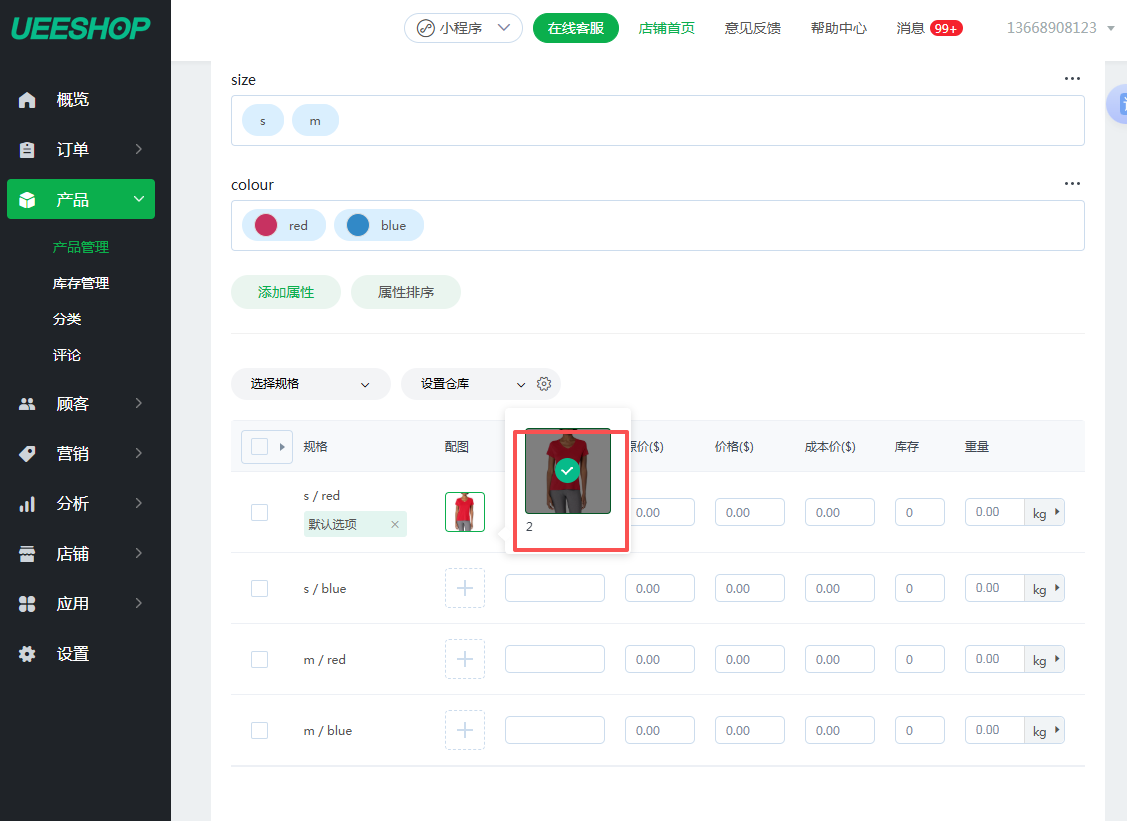Click the 在线客服 button

[x=576, y=28]
